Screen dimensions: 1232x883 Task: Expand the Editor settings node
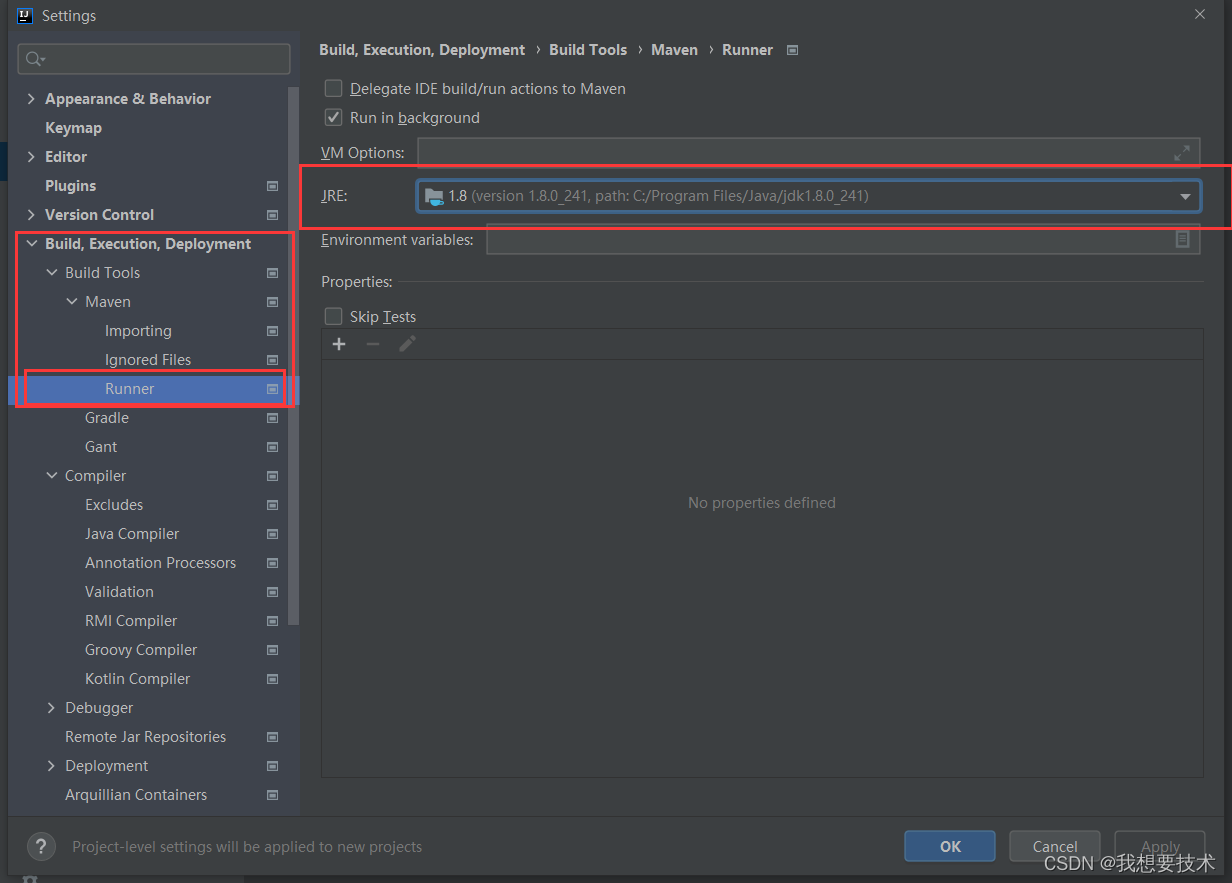(x=32, y=157)
